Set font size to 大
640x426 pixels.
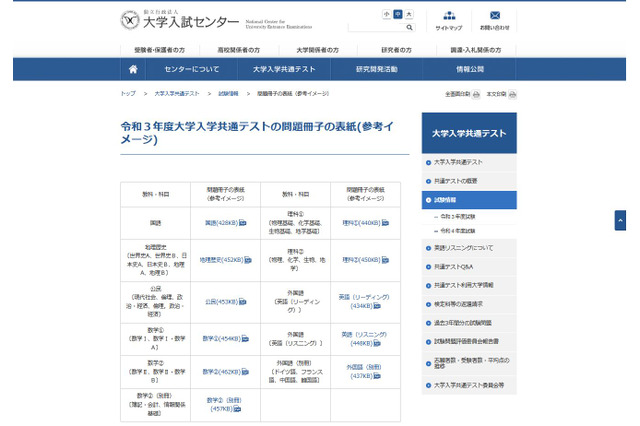click(x=409, y=14)
